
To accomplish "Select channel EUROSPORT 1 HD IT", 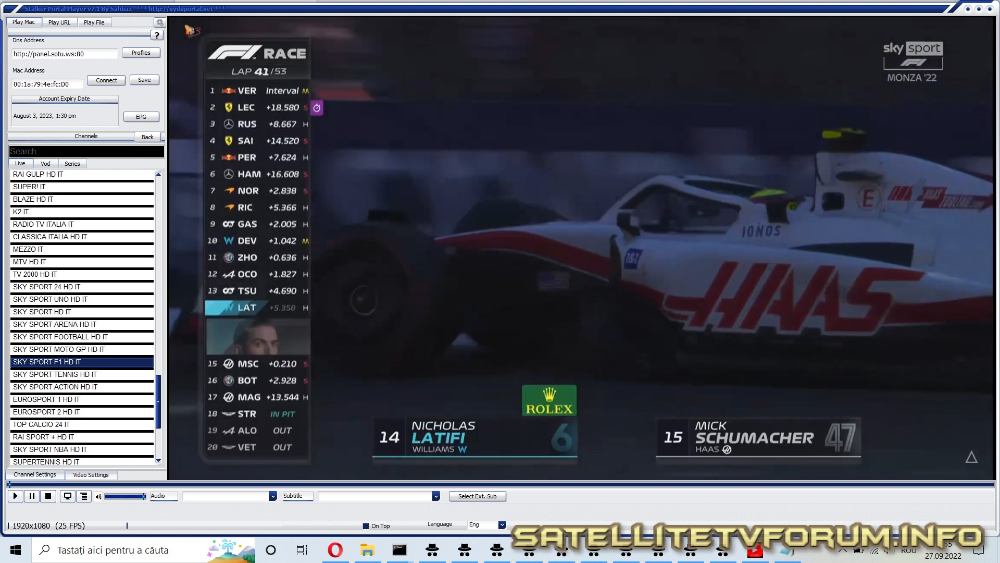I will click(82, 399).
